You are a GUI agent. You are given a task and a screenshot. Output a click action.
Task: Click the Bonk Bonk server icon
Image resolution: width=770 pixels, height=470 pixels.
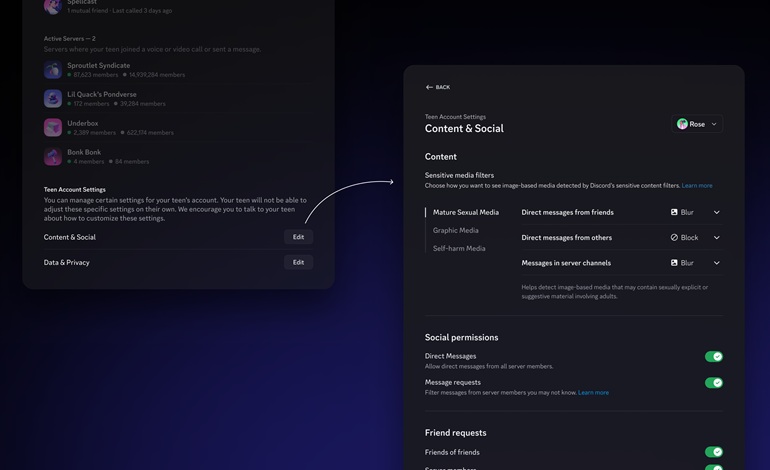pos(53,157)
